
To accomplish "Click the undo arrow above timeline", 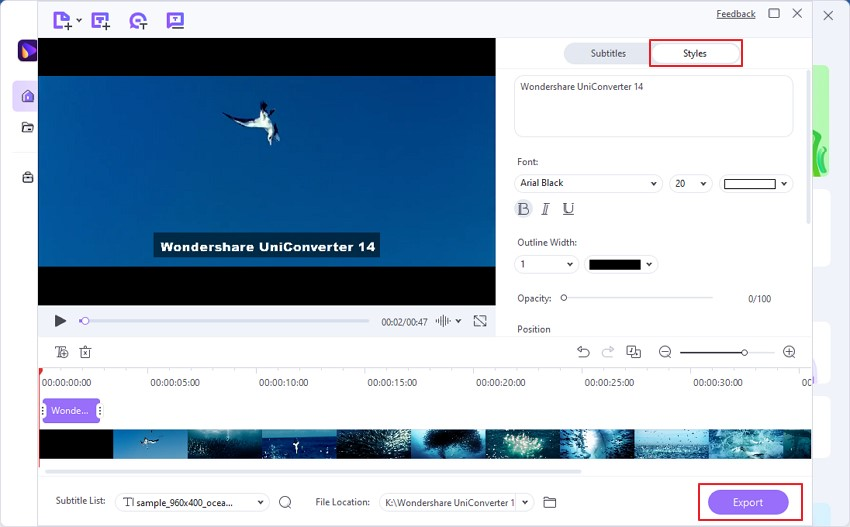I will point(583,352).
